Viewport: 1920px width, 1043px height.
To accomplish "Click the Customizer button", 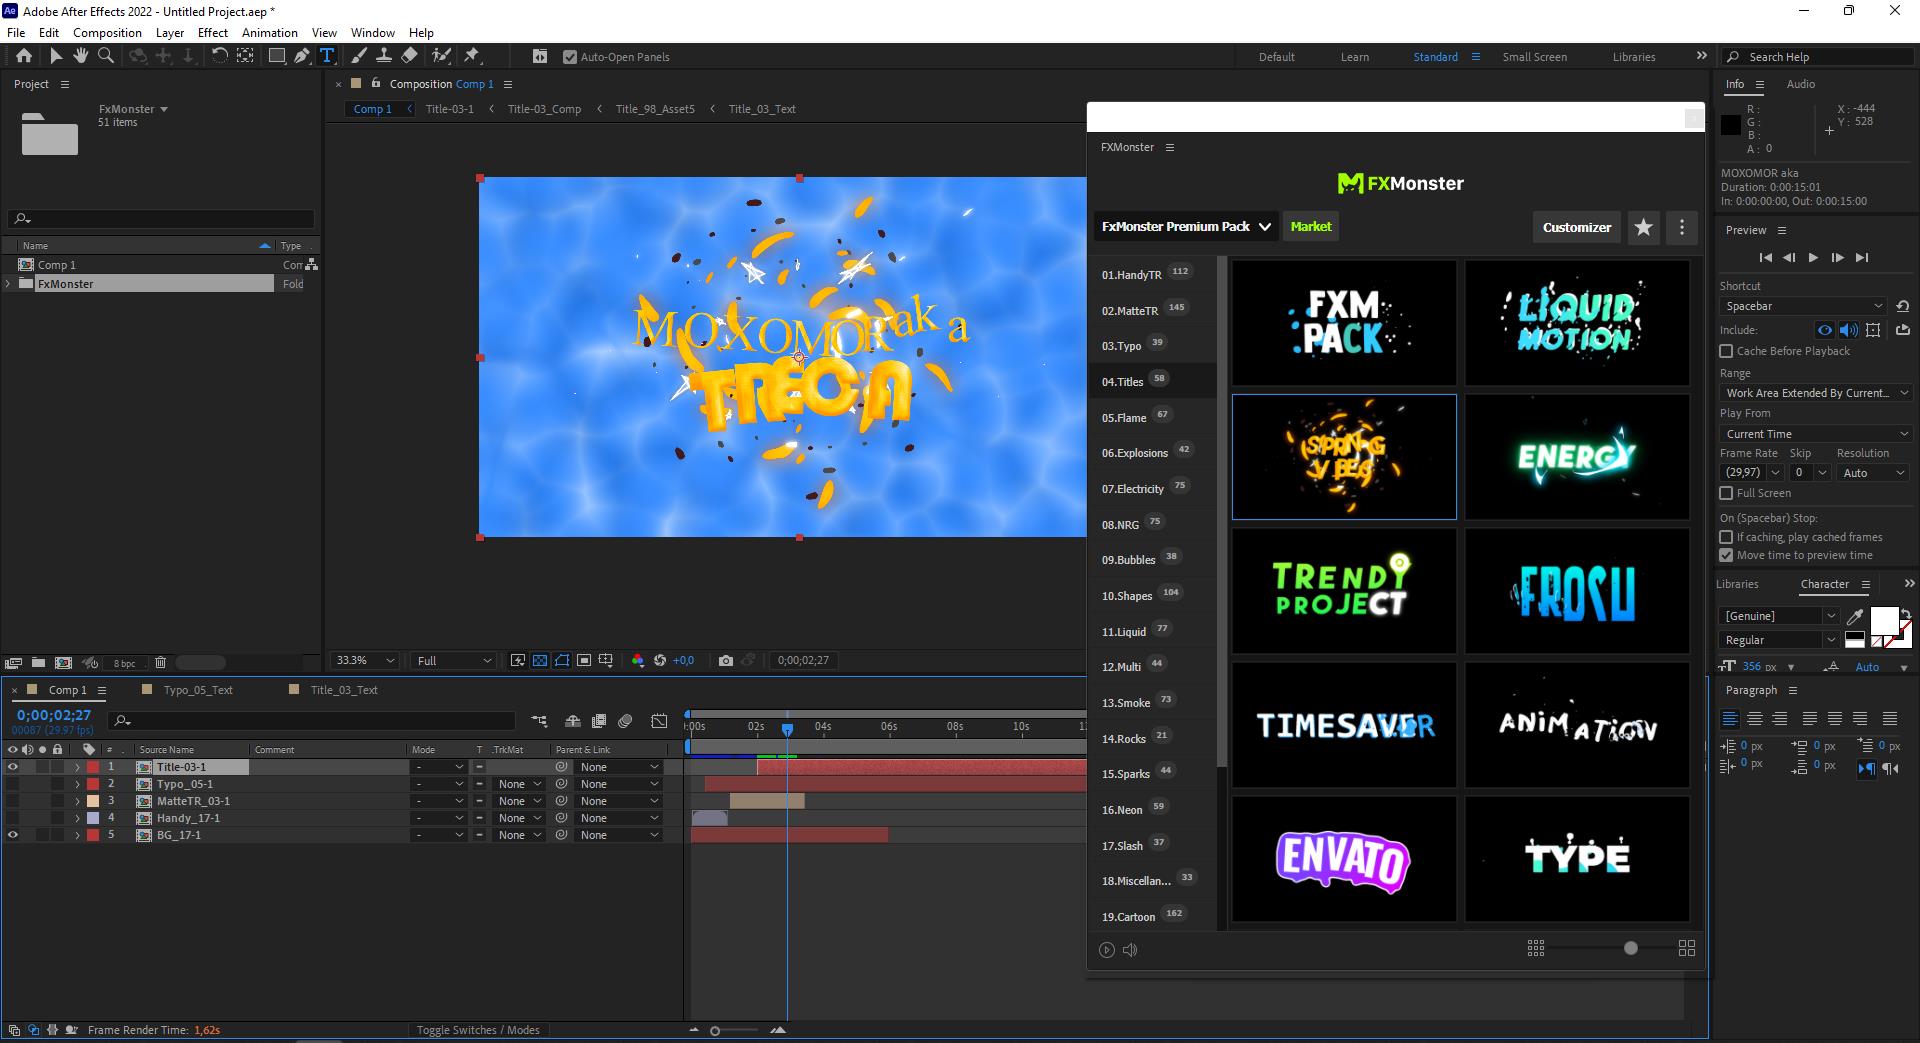I will click(1577, 227).
